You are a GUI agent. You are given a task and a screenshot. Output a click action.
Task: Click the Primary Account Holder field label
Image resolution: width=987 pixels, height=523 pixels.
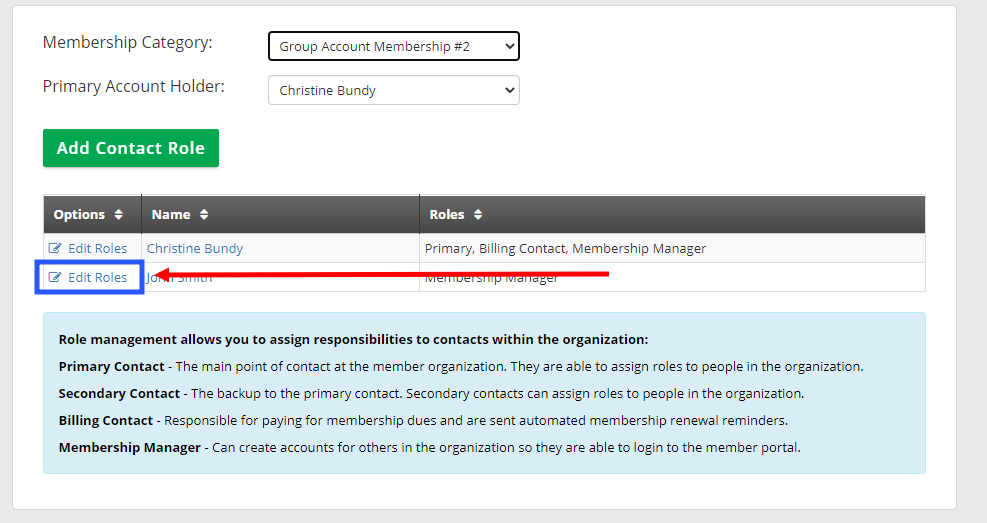pos(133,87)
